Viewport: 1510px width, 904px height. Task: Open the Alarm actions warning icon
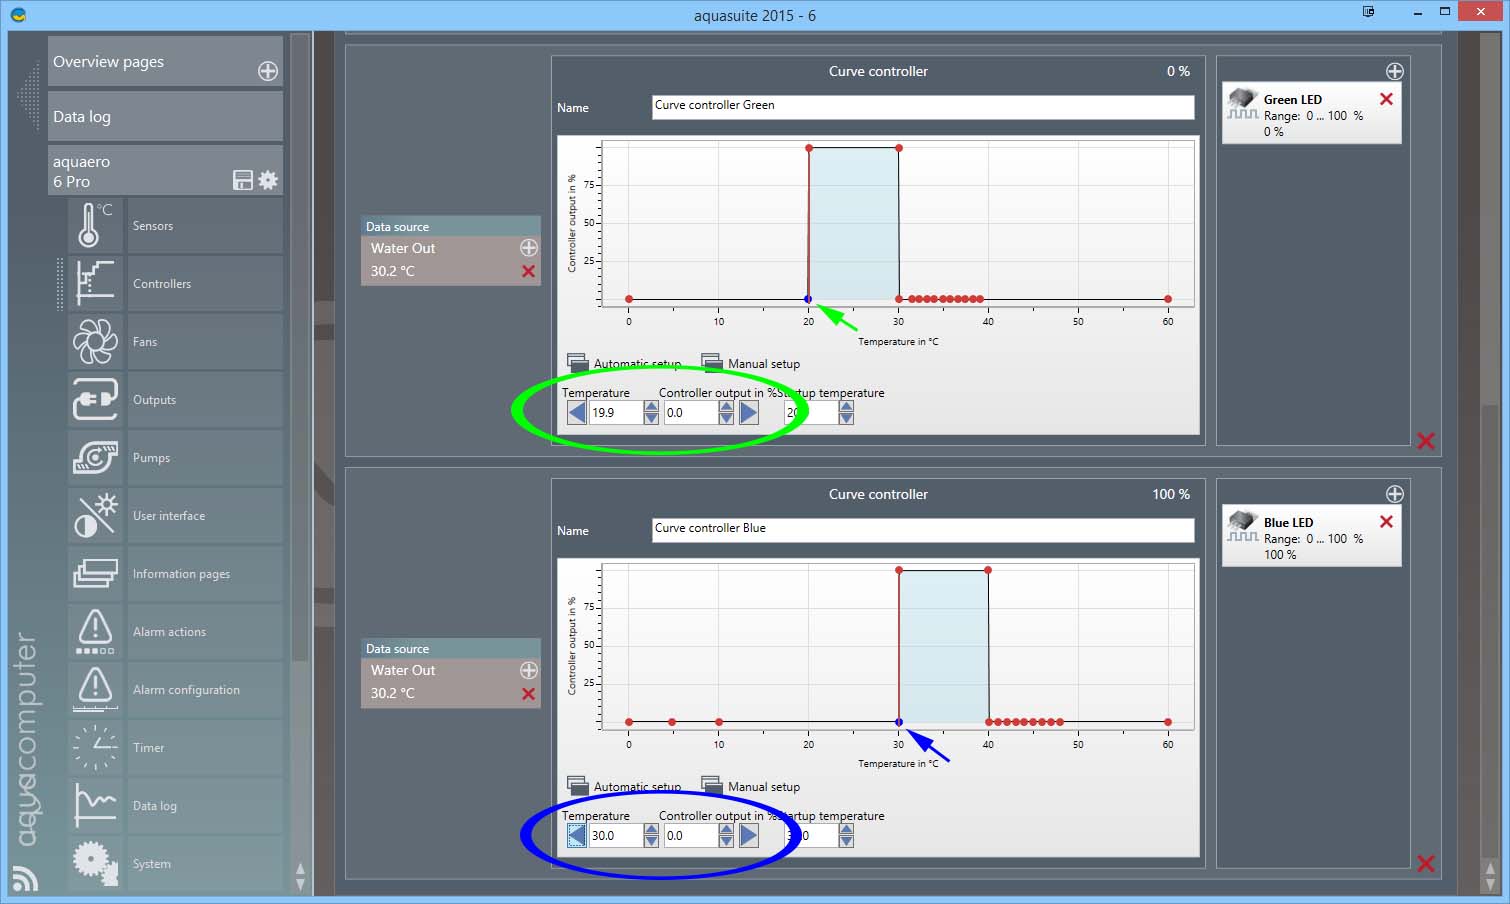pos(95,632)
